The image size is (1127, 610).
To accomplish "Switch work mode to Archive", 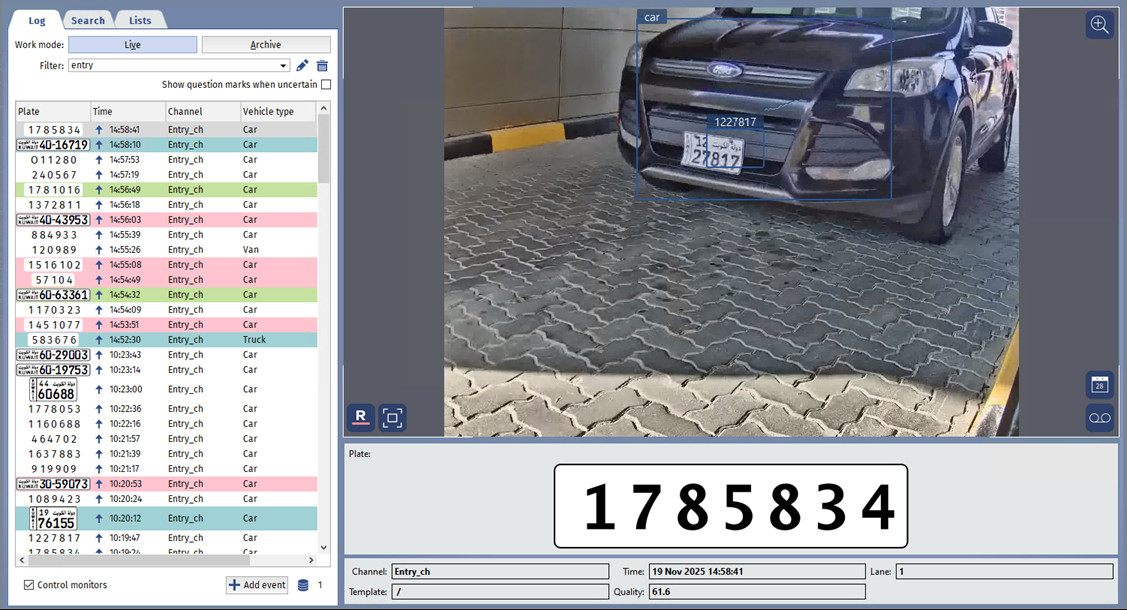I will tap(266, 45).
